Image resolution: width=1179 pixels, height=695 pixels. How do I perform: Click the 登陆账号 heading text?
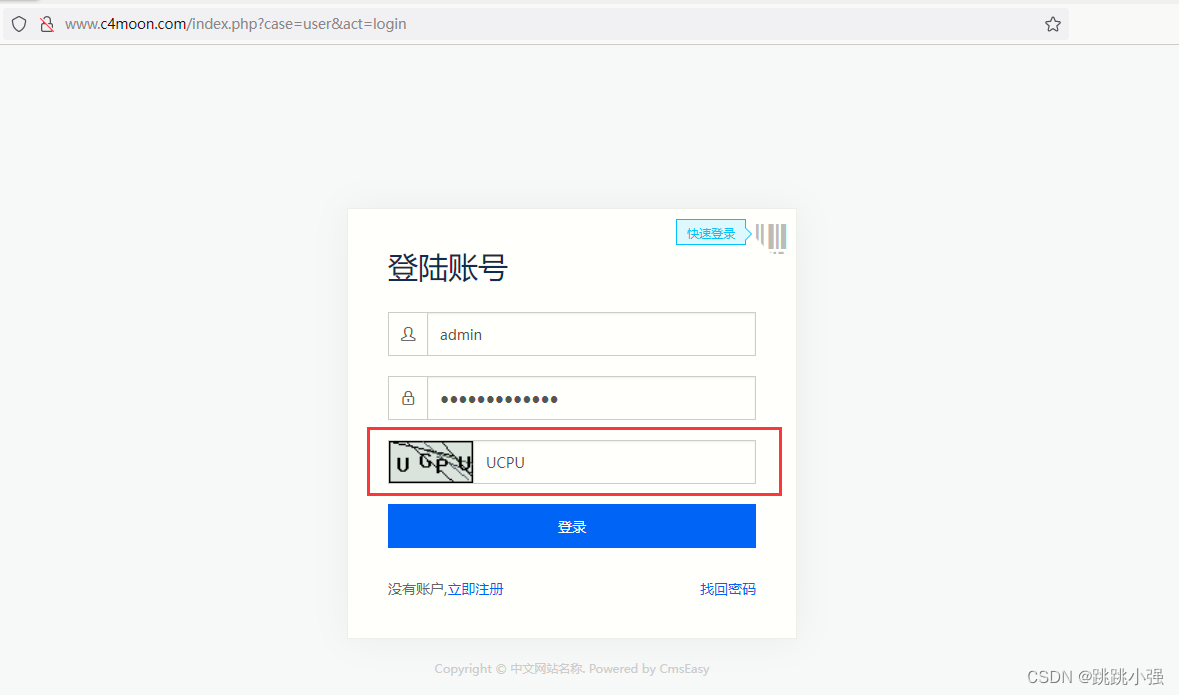(x=448, y=268)
